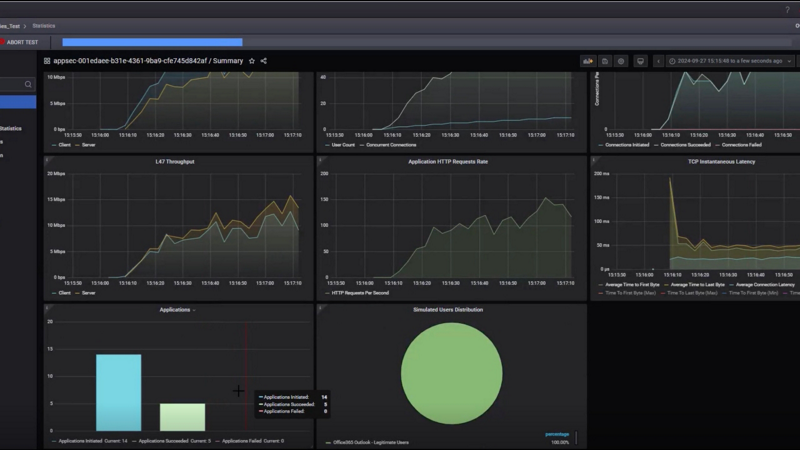Open the help question mark icon

click(787, 10)
